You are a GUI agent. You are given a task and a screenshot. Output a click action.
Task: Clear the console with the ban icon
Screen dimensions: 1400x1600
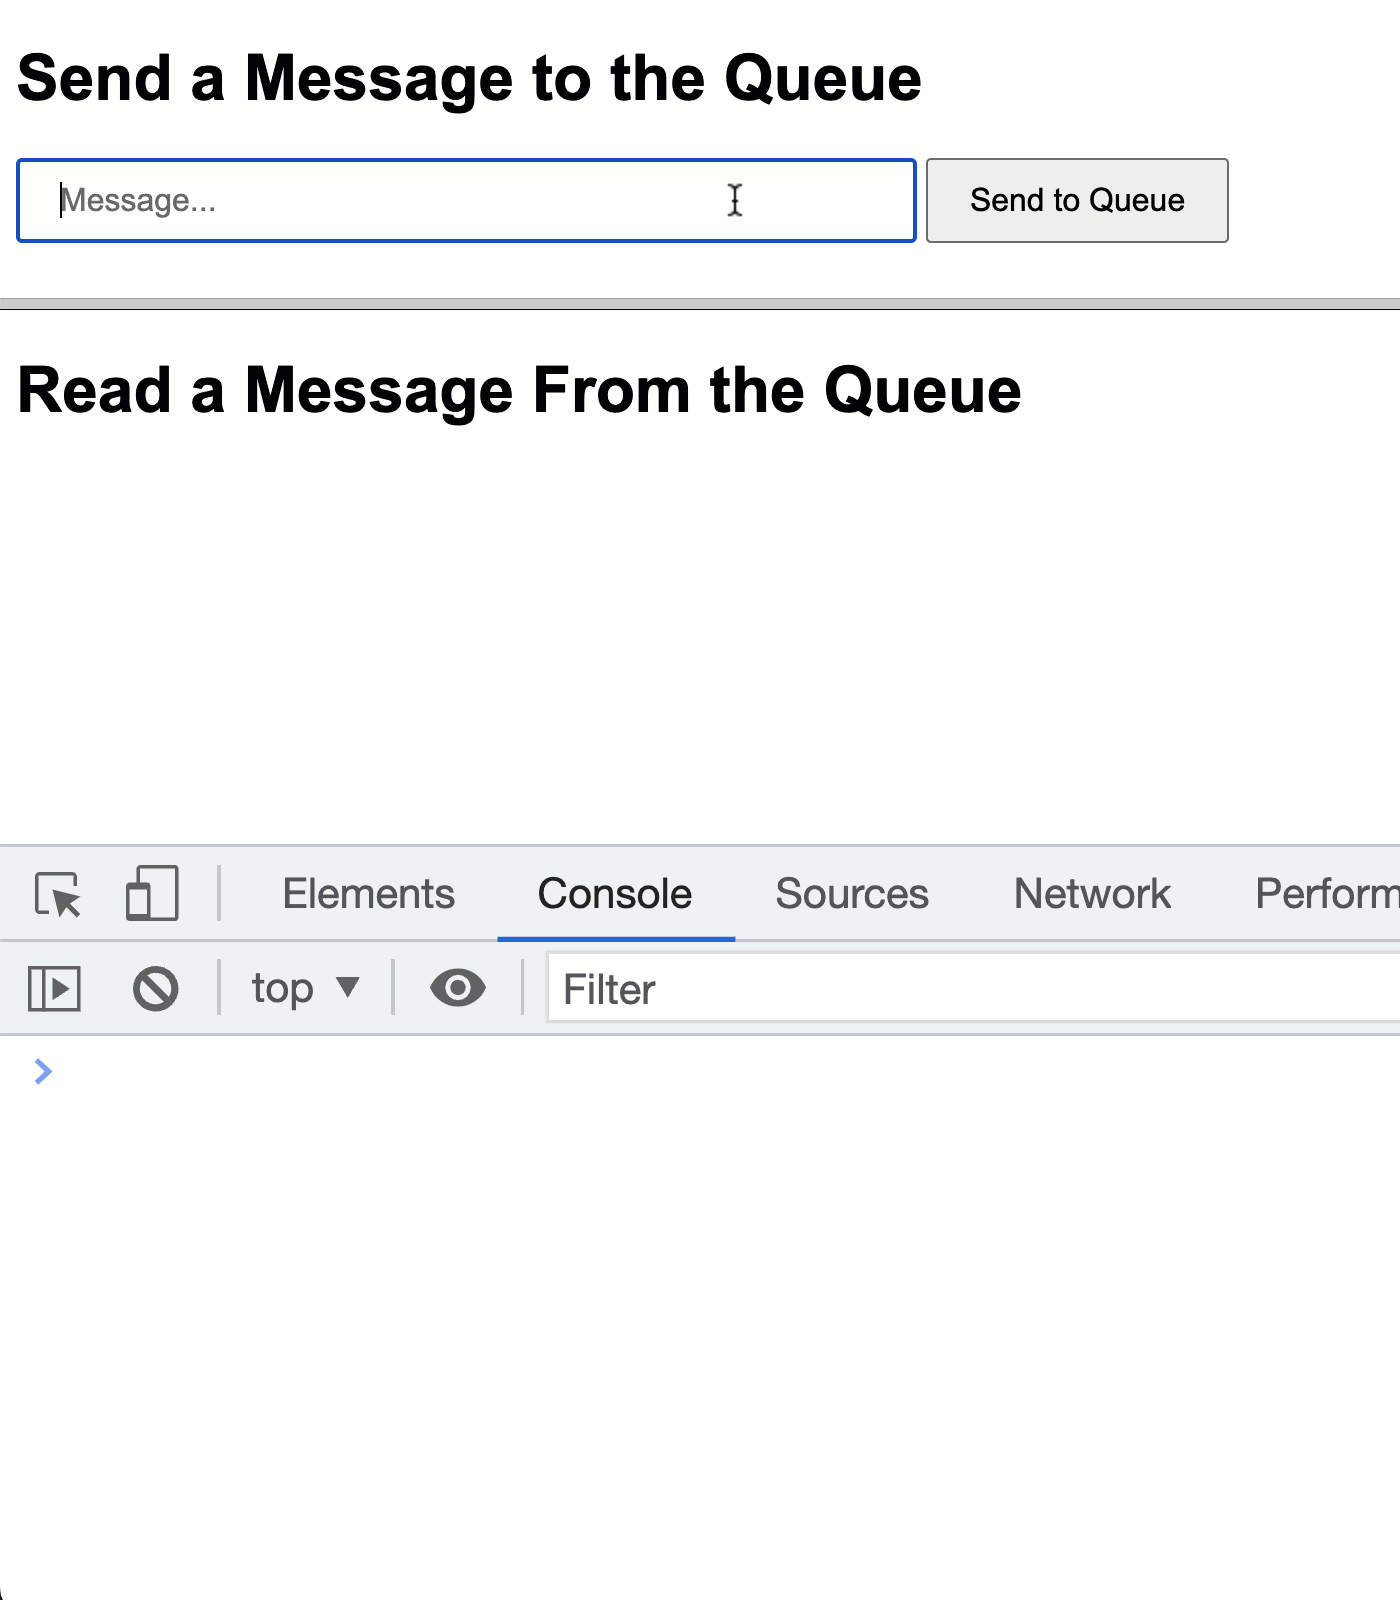pos(156,989)
